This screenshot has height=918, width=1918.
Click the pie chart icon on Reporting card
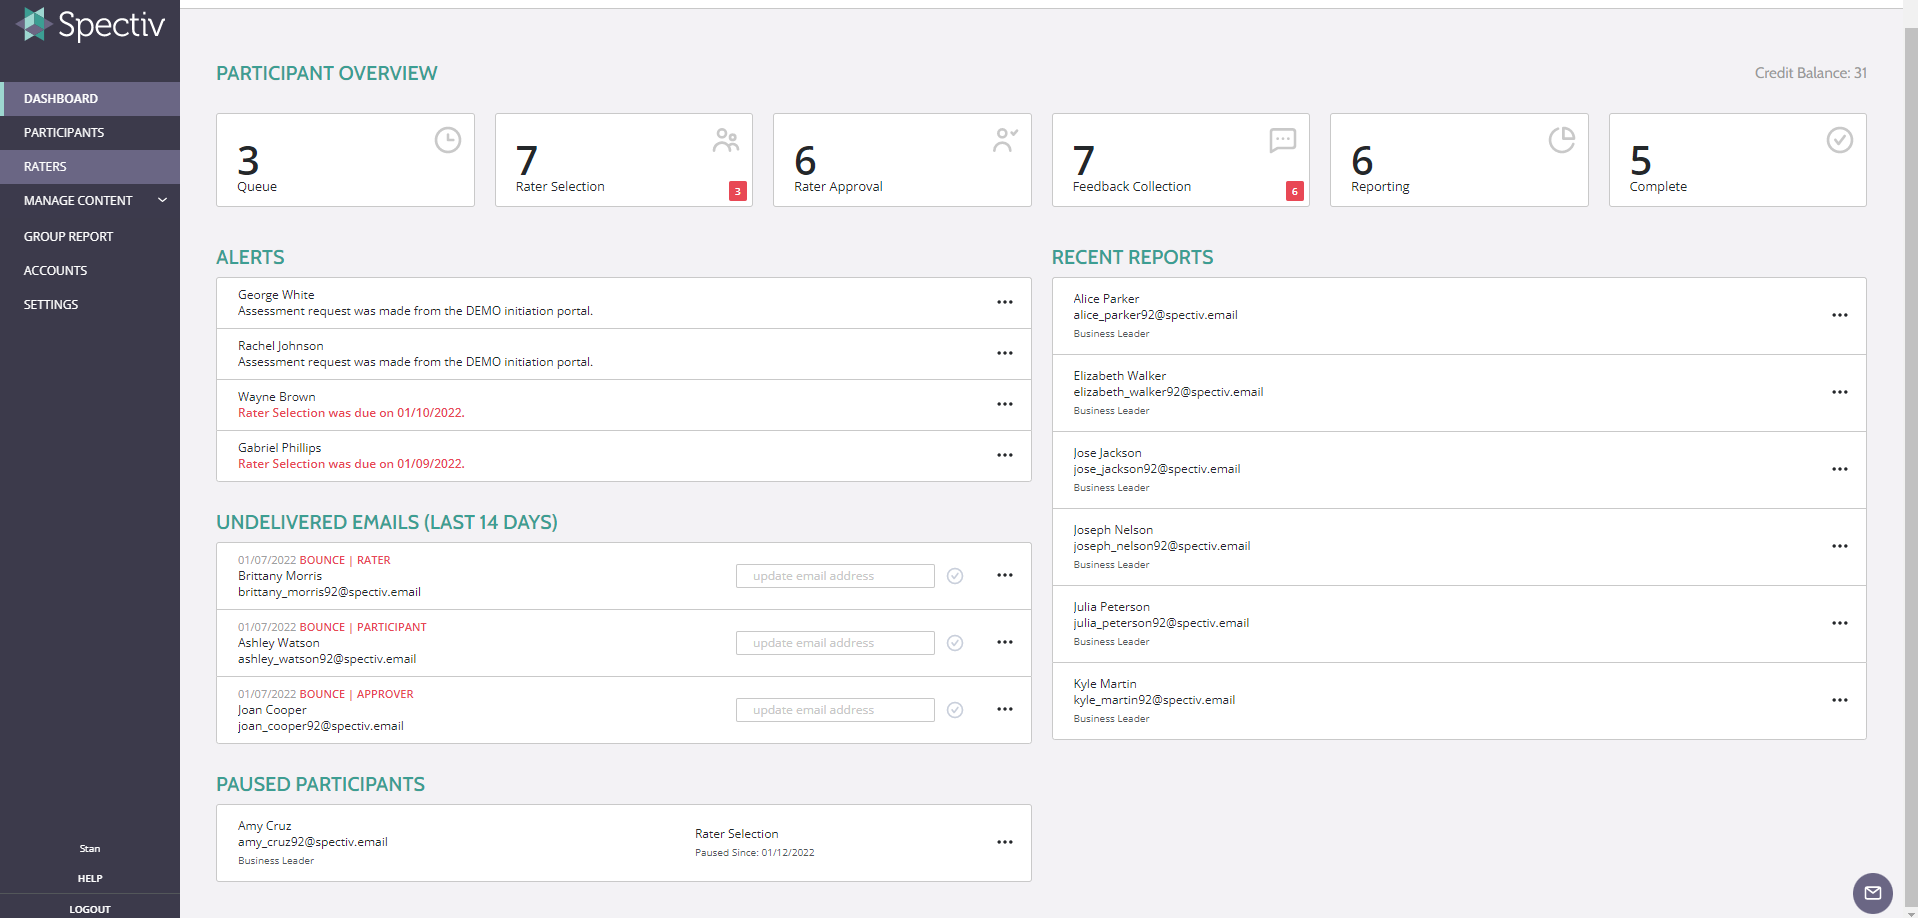tap(1561, 140)
